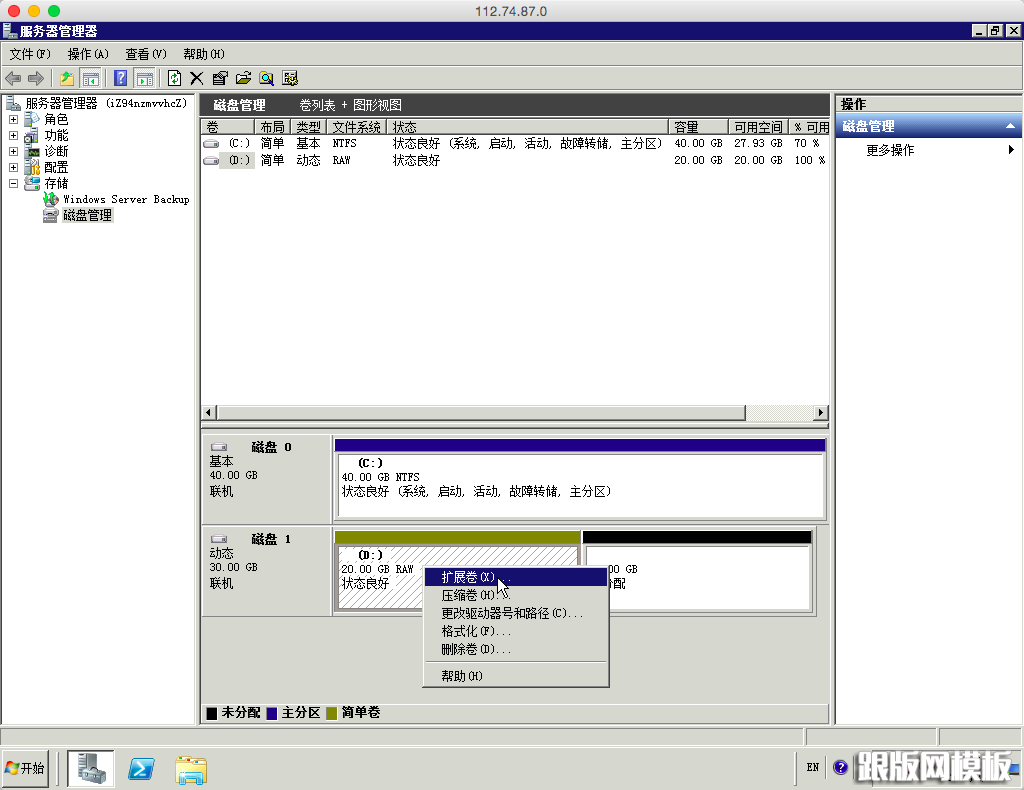
Task: Click the Properties icon in the toolbar
Action: (220, 78)
